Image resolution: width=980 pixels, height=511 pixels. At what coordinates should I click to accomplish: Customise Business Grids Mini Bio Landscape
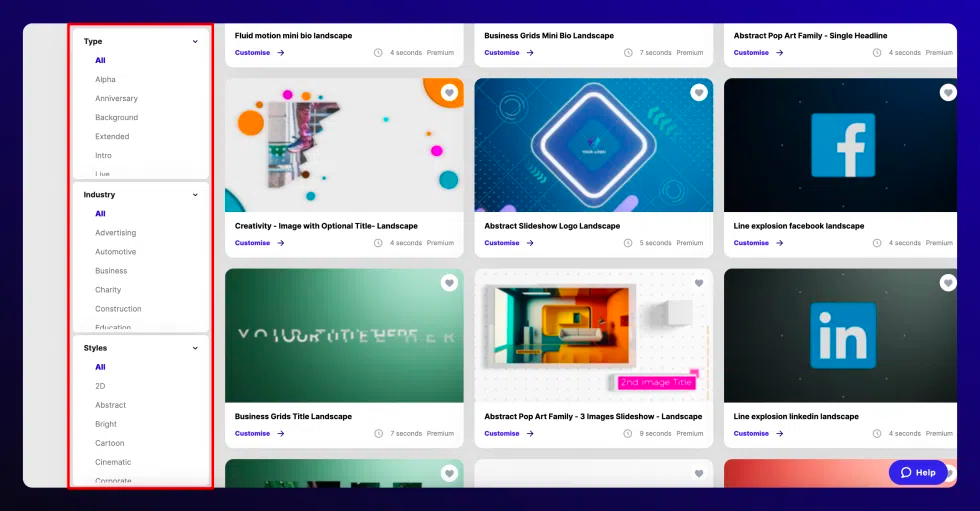[502, 52]
